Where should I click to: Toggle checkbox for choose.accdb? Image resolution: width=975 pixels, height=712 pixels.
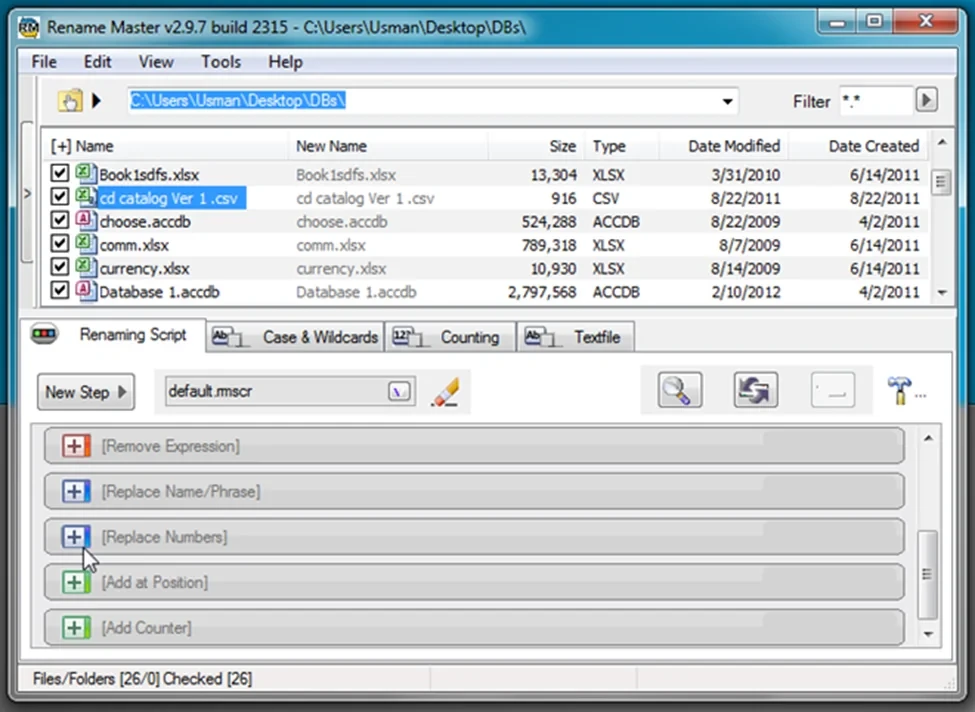pyautogui.click(x=60, y=221)
